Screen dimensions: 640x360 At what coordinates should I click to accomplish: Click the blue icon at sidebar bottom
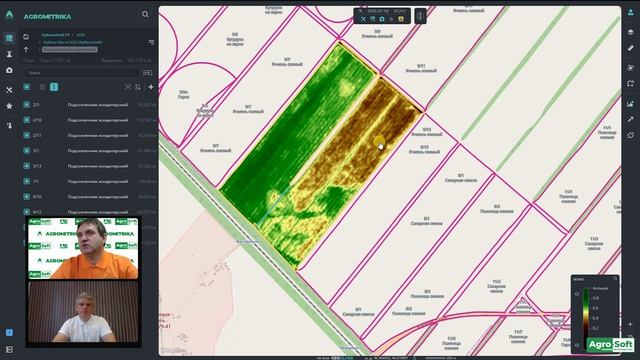[x=9, y=333]
